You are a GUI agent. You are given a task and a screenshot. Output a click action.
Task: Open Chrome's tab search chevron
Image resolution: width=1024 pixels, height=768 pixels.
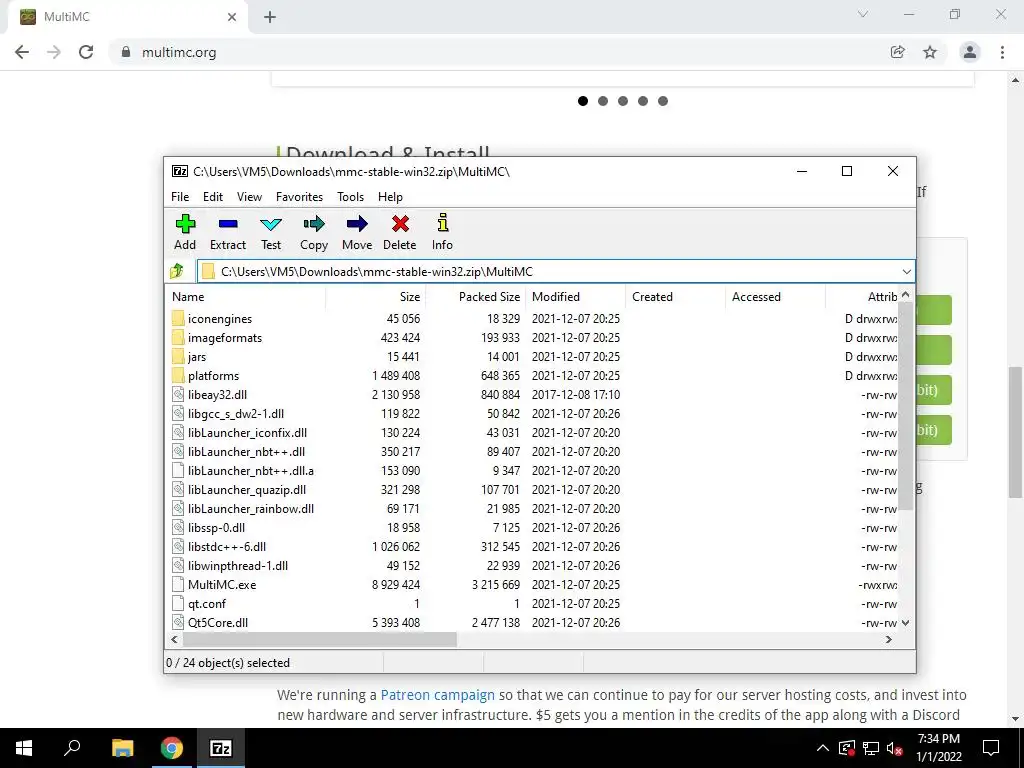click(x=863, y=14)
